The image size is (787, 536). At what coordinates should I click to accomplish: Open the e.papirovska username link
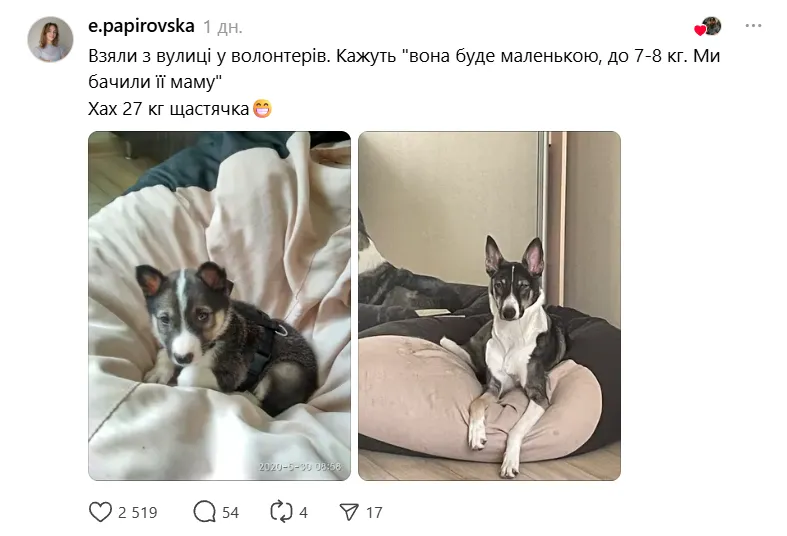[x=141, y=27]
